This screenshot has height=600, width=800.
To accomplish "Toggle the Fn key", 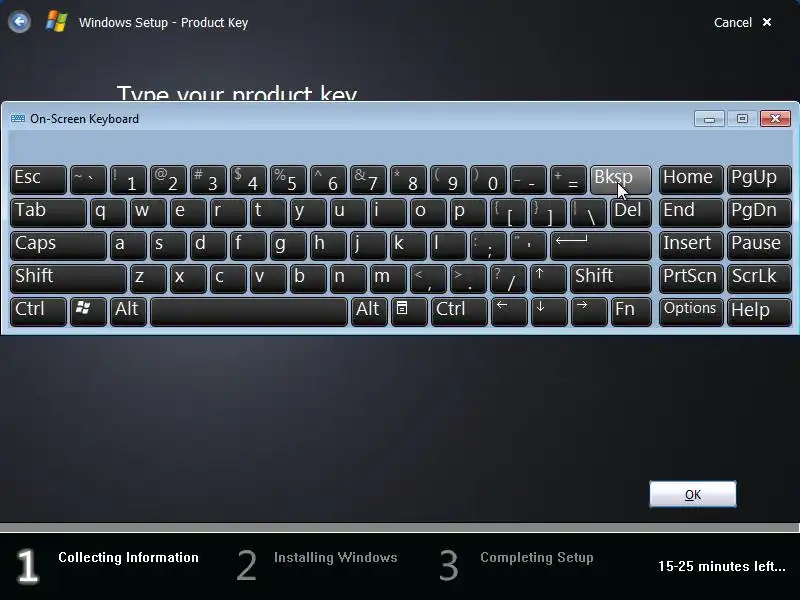I will (x=631, y=312).
